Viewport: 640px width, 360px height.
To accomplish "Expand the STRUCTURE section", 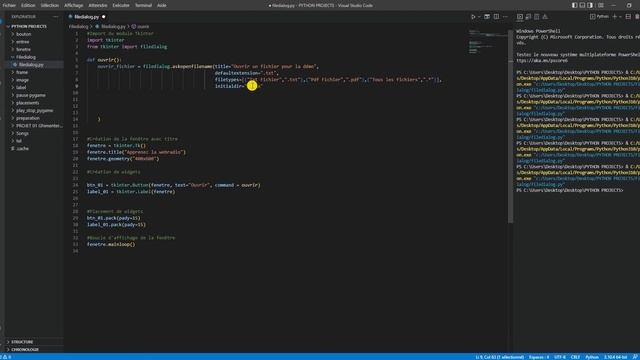I will (x=22, y=342).
